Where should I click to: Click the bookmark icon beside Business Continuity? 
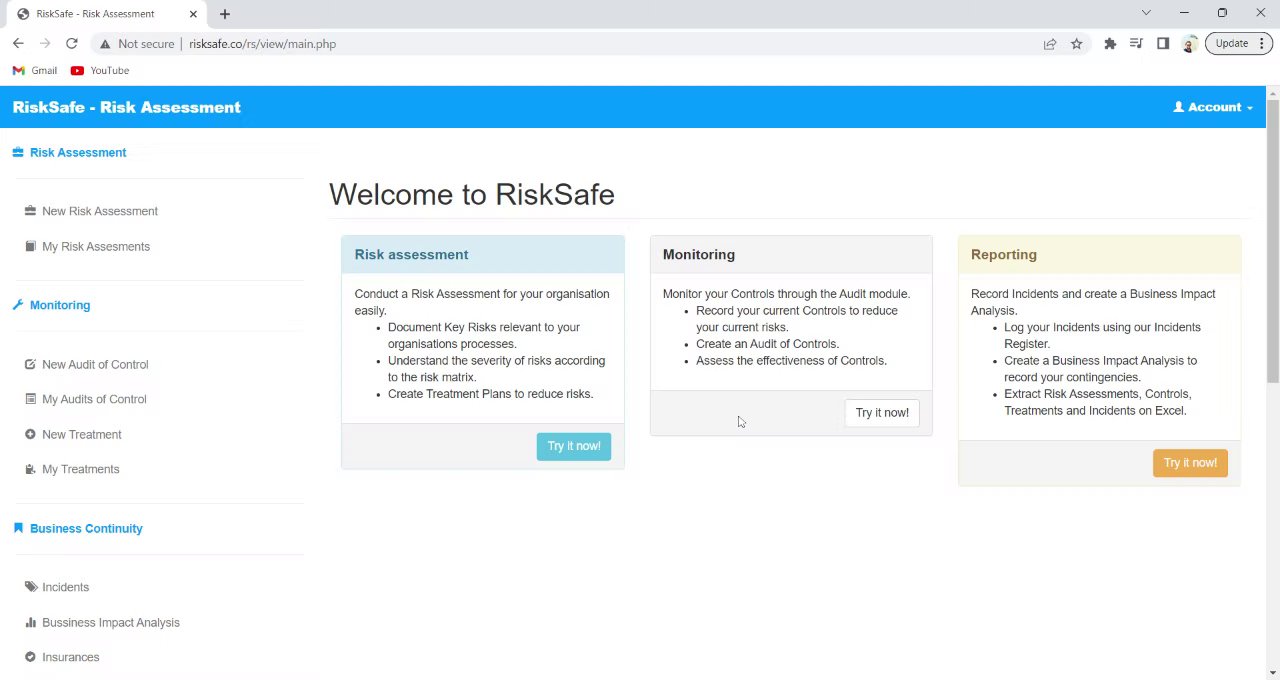point(18,528)
